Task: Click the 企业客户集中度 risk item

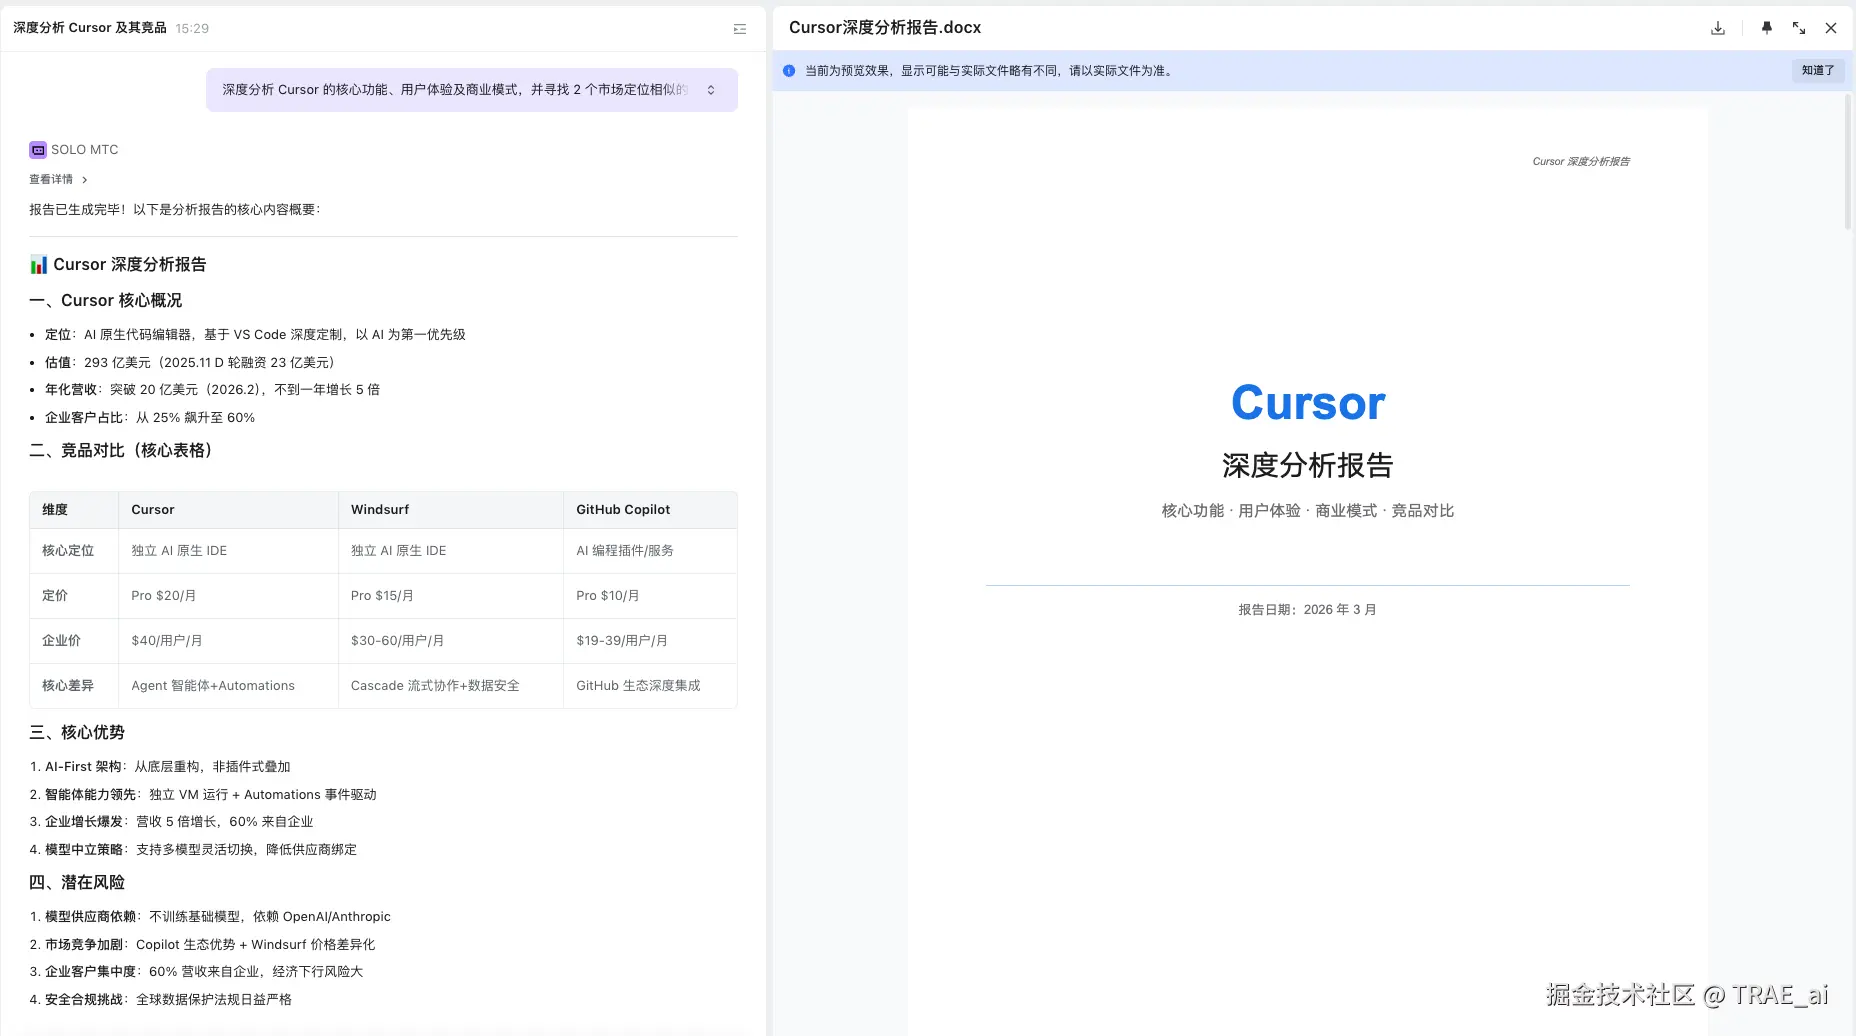Action: tap(196, 972)
